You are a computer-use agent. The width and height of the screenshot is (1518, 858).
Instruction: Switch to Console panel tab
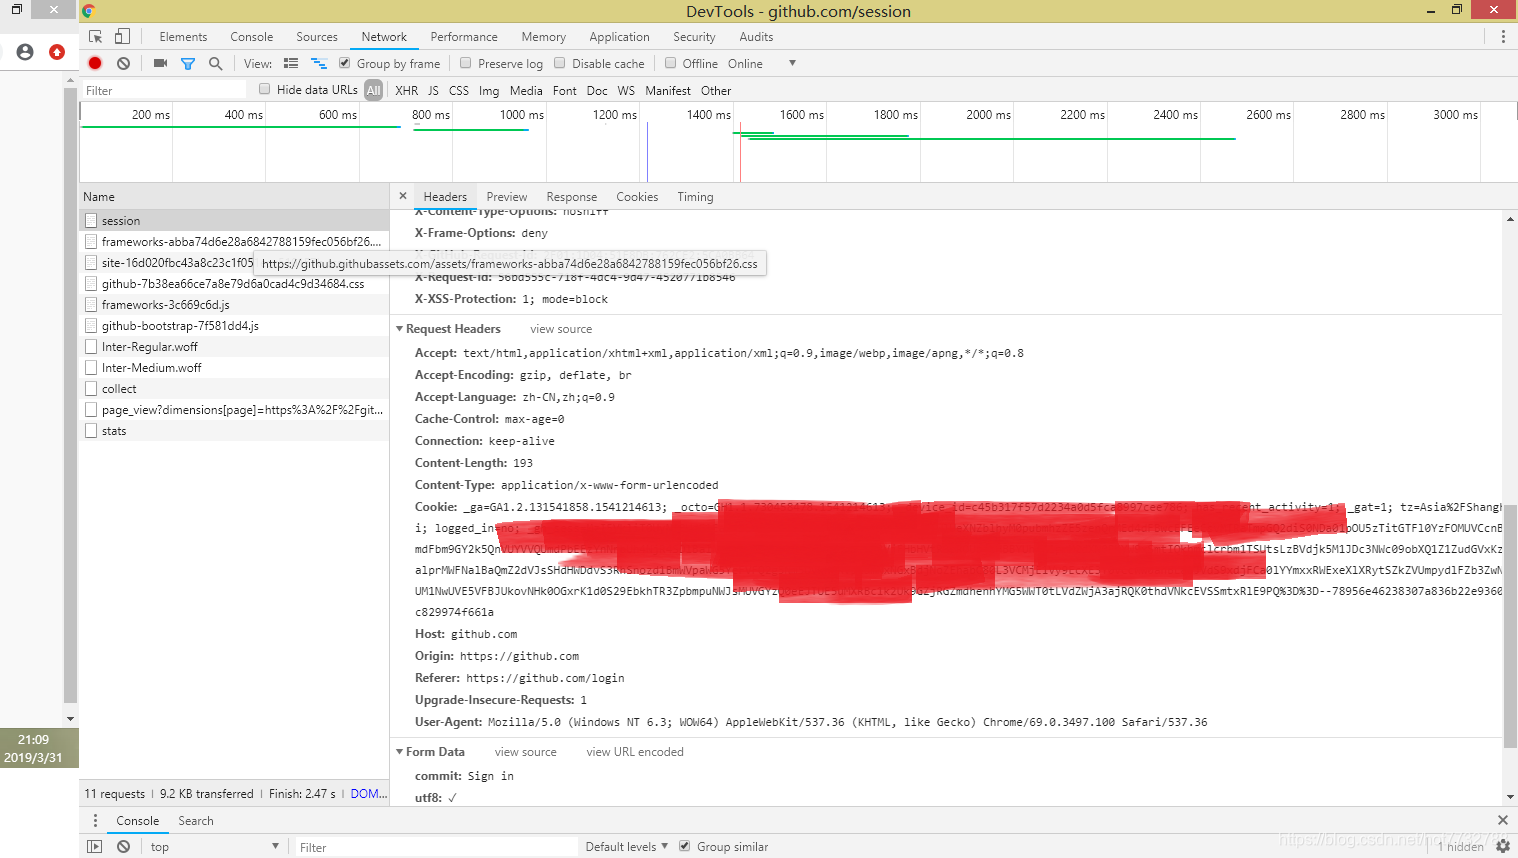coord(251,37)
